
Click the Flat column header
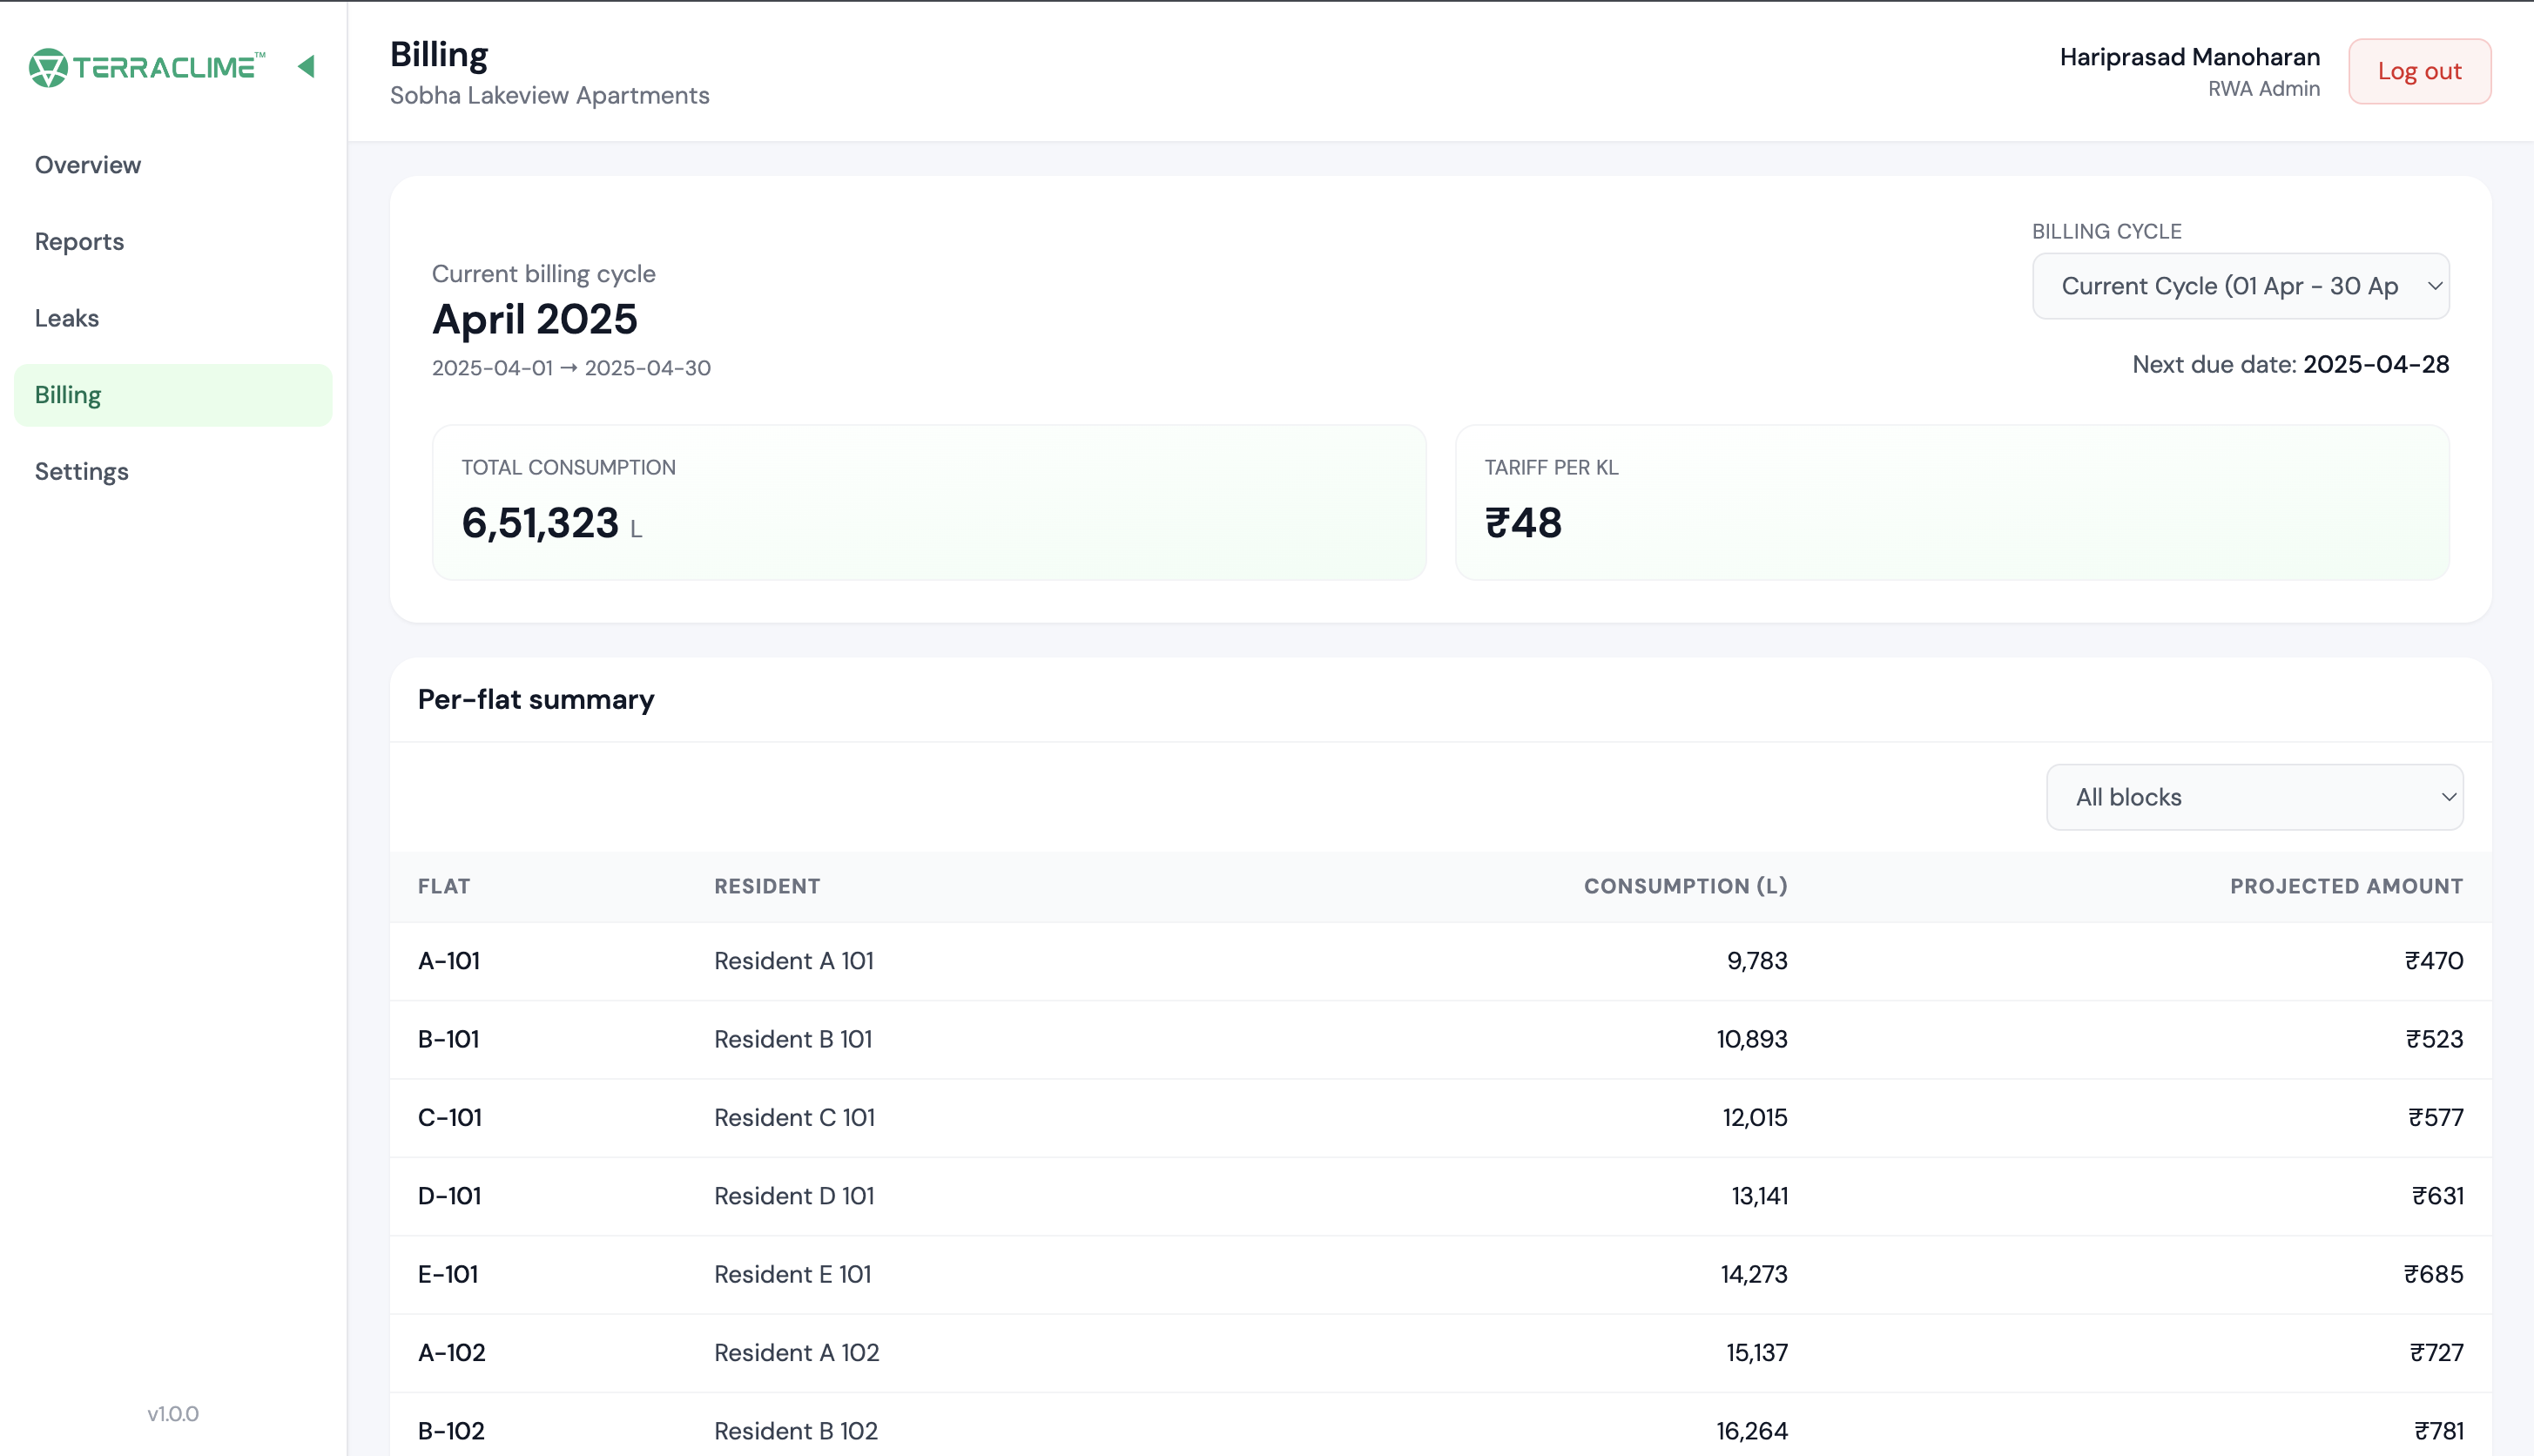tap(444, 886)
